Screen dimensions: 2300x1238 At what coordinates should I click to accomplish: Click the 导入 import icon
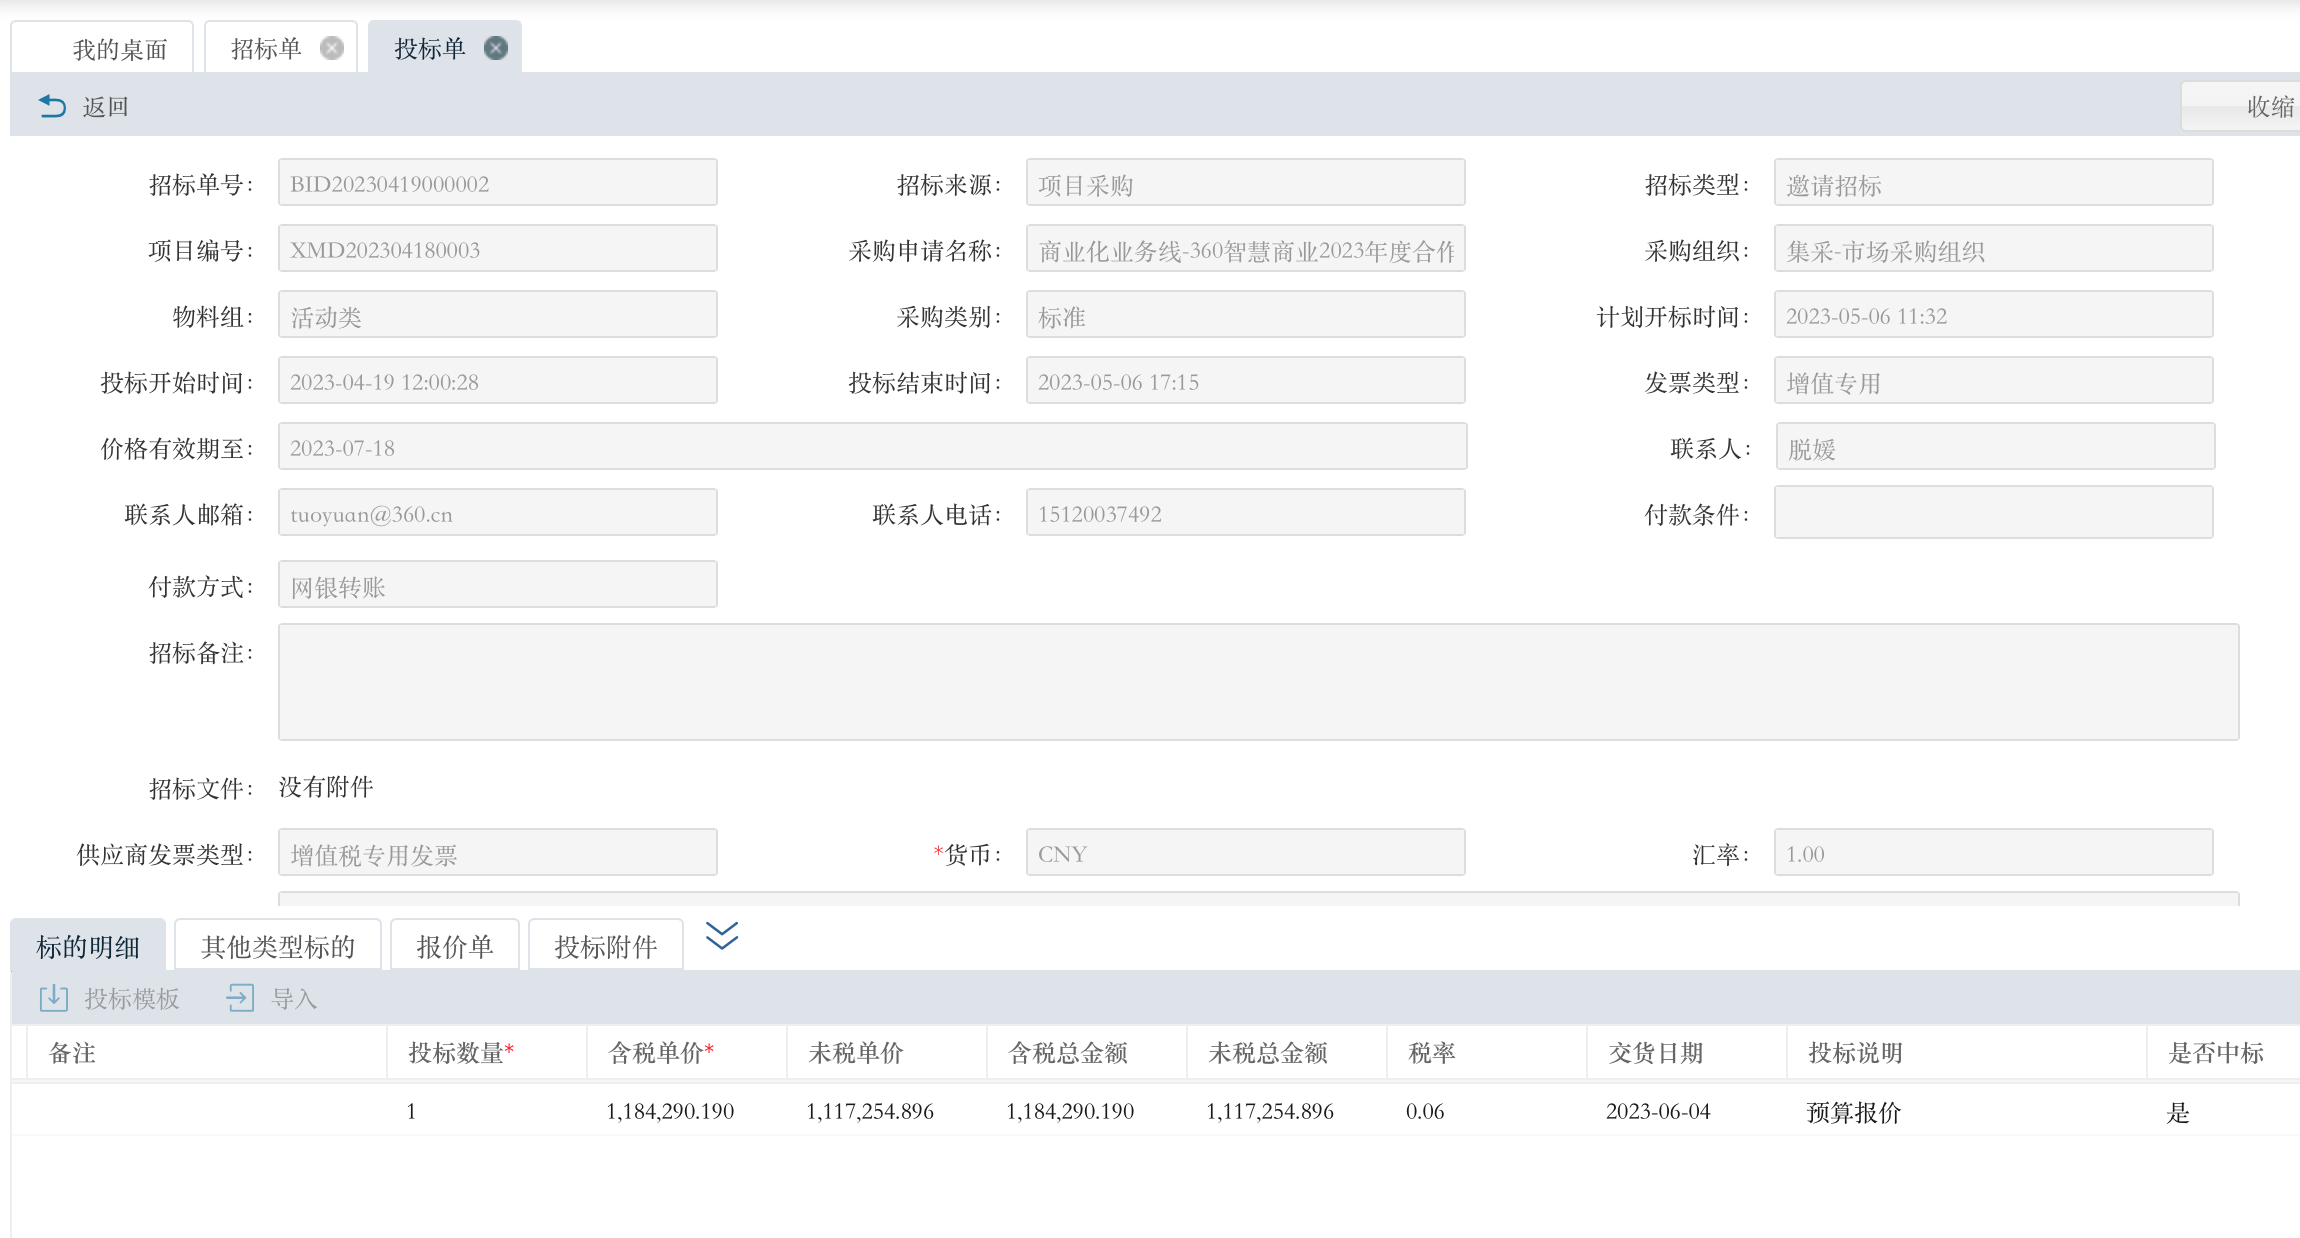(x=240, y=998)
